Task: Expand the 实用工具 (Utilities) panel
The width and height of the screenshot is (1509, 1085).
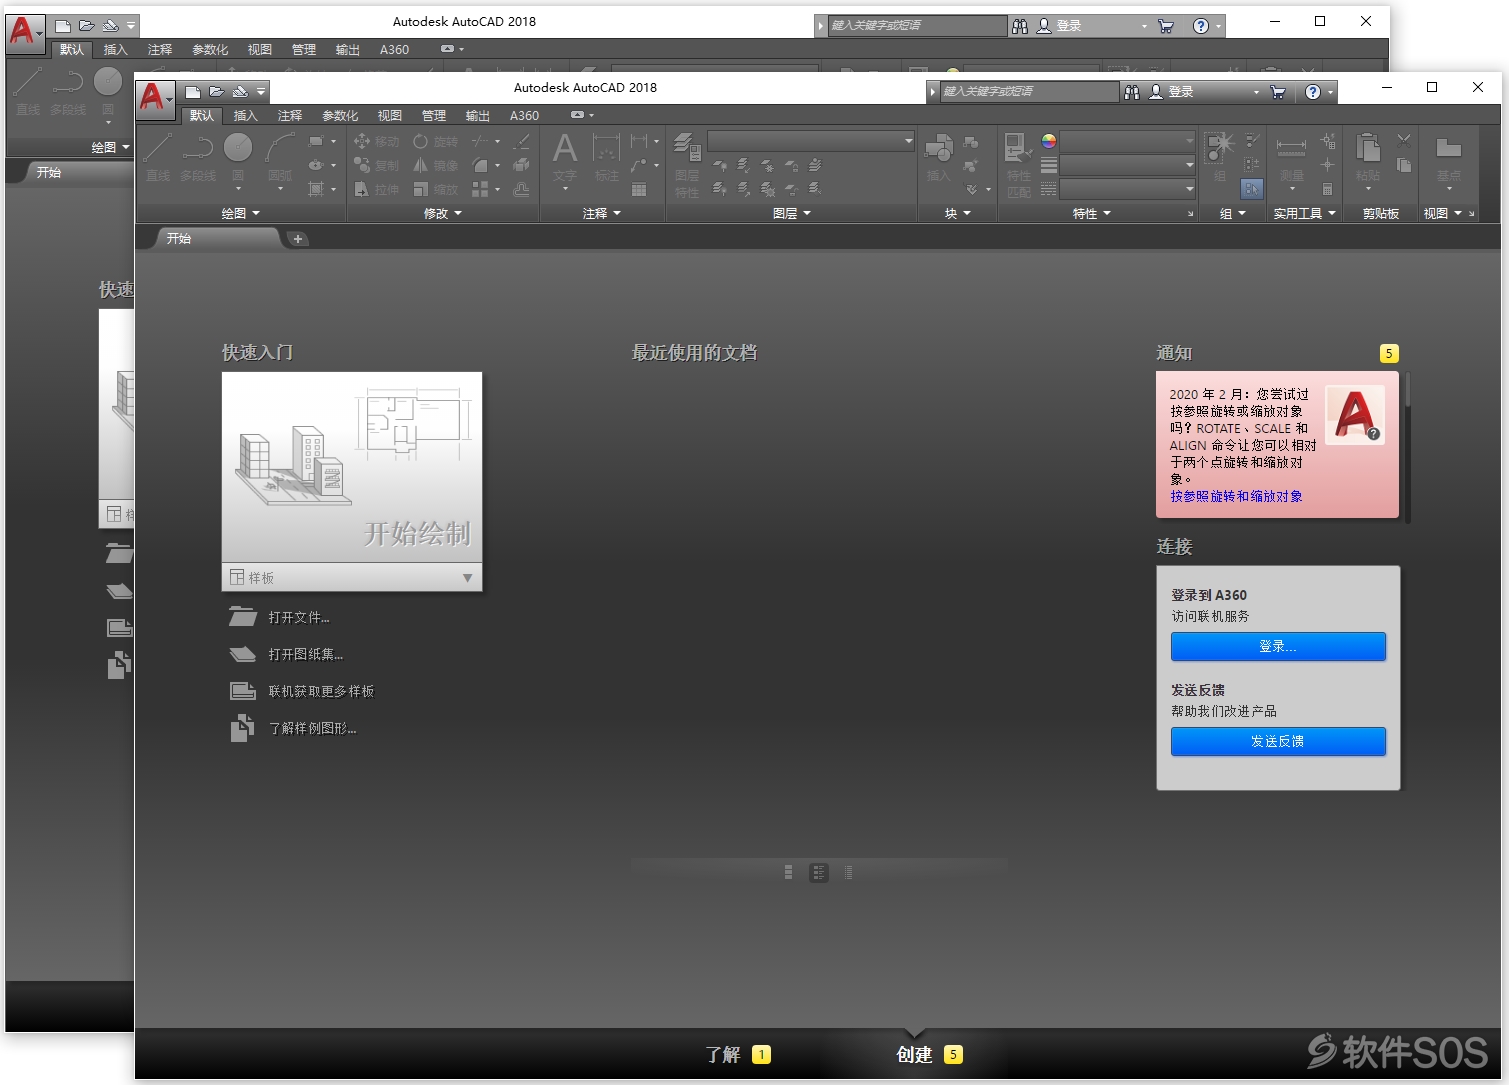Action: coord(1304,213)
